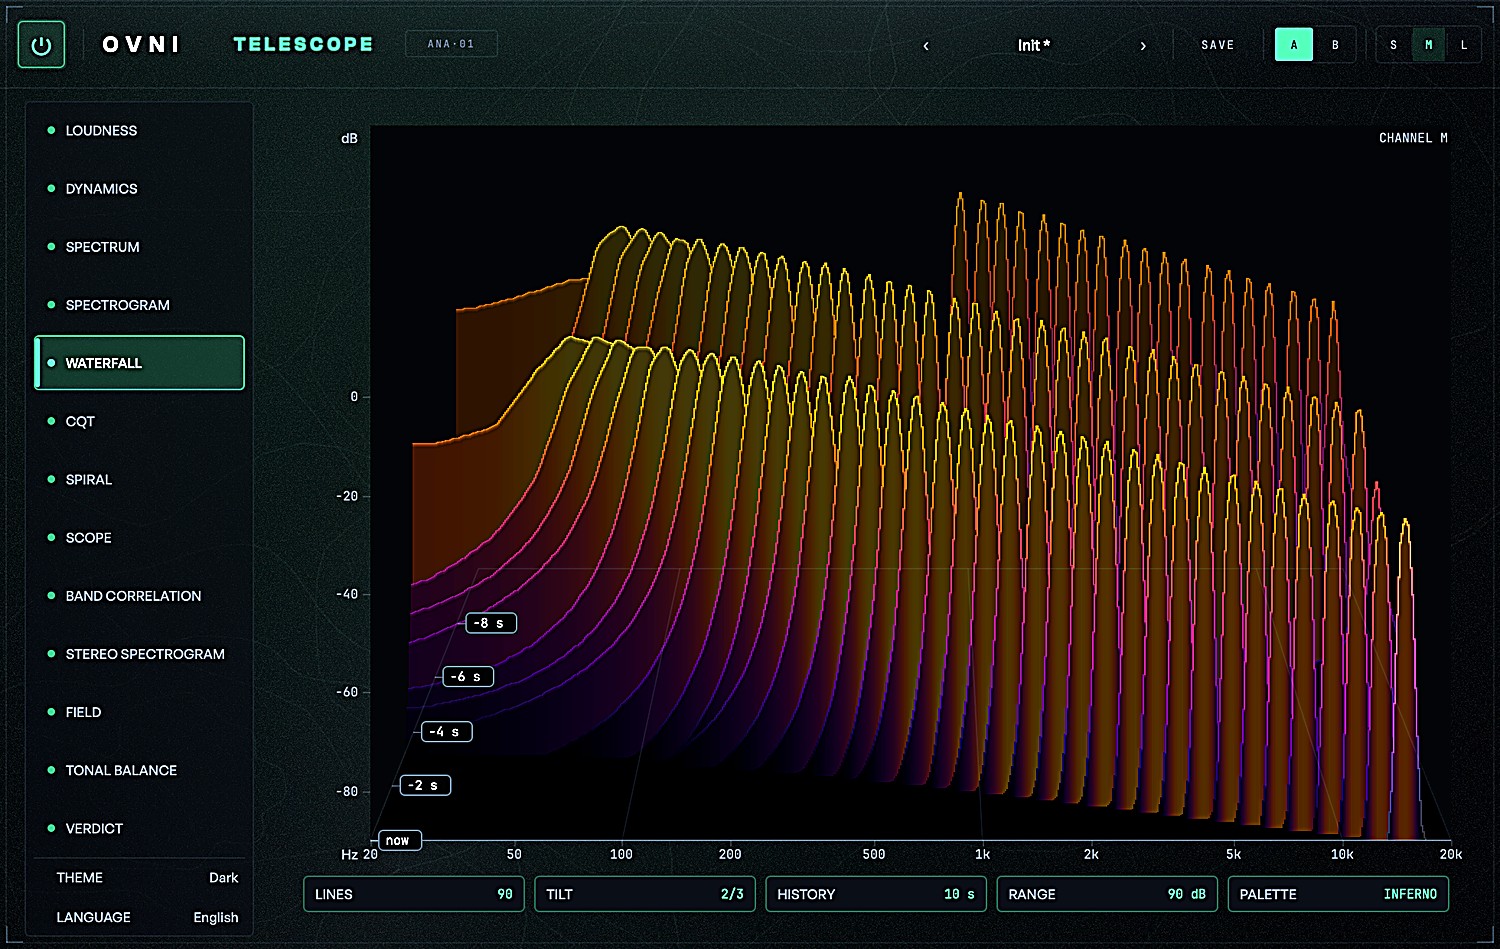Switch to the Spectrum view
This screenshot has width=1500, height=949.
(139, 247)
